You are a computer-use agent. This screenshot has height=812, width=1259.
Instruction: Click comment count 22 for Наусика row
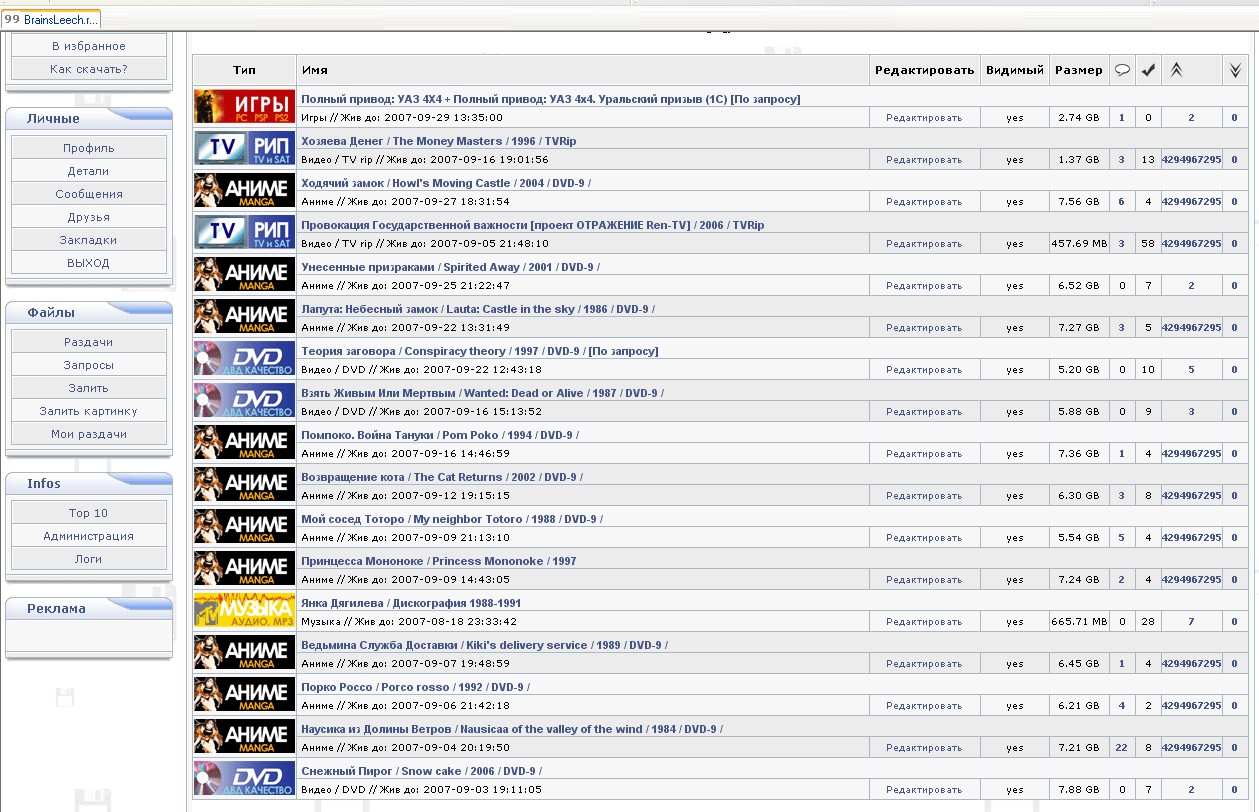(1121, 747)
